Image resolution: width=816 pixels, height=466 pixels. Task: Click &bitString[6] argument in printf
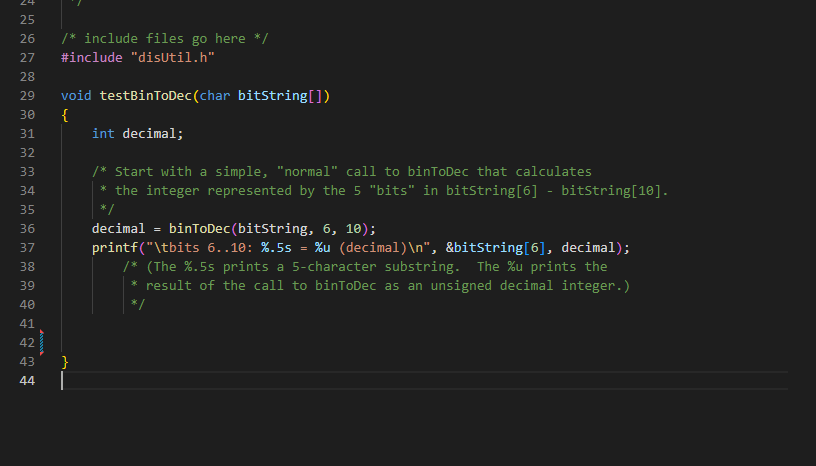point(496,248)
